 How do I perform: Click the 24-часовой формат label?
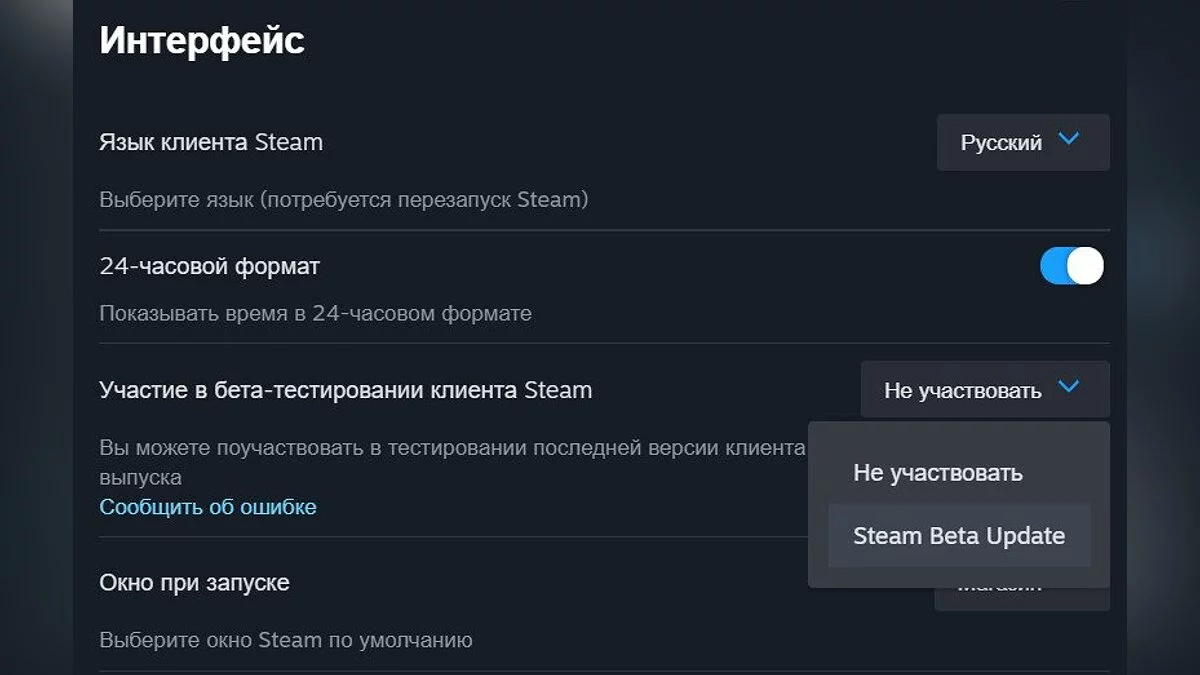210,267
